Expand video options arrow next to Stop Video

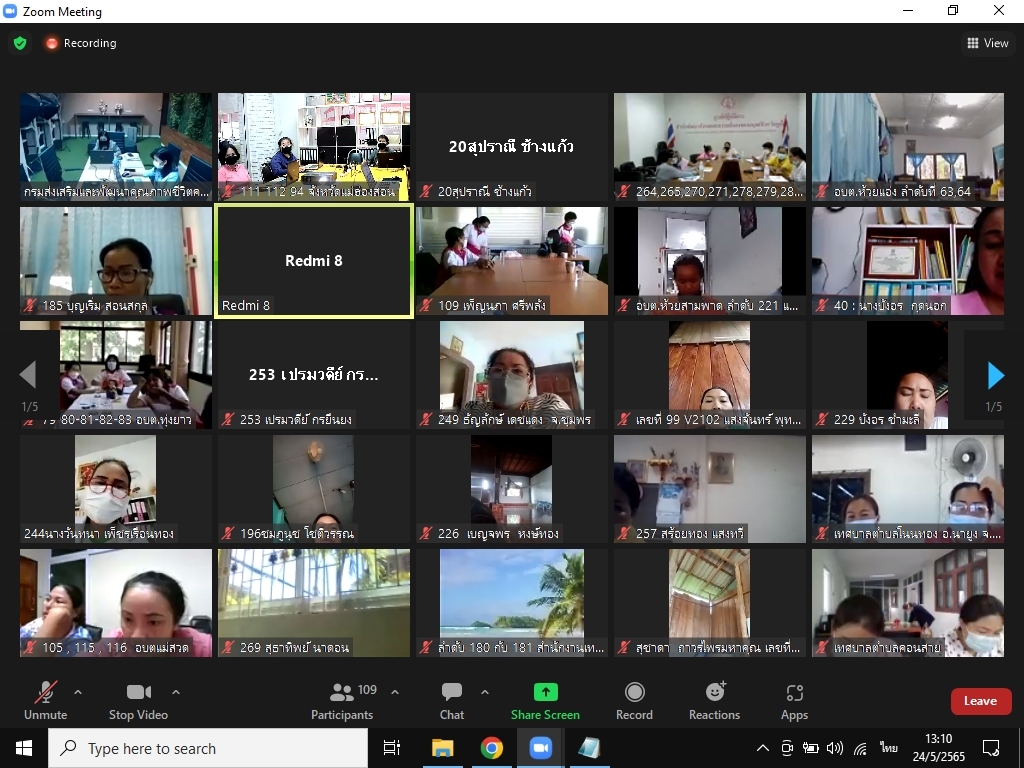[x=176, y=692]
